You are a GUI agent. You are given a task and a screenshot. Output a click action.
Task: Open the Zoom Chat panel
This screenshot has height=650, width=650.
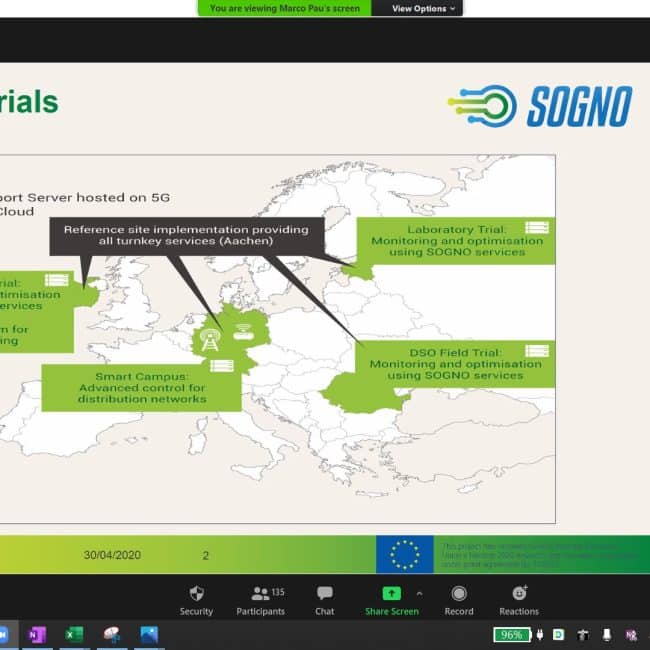(x=325, y=600)
